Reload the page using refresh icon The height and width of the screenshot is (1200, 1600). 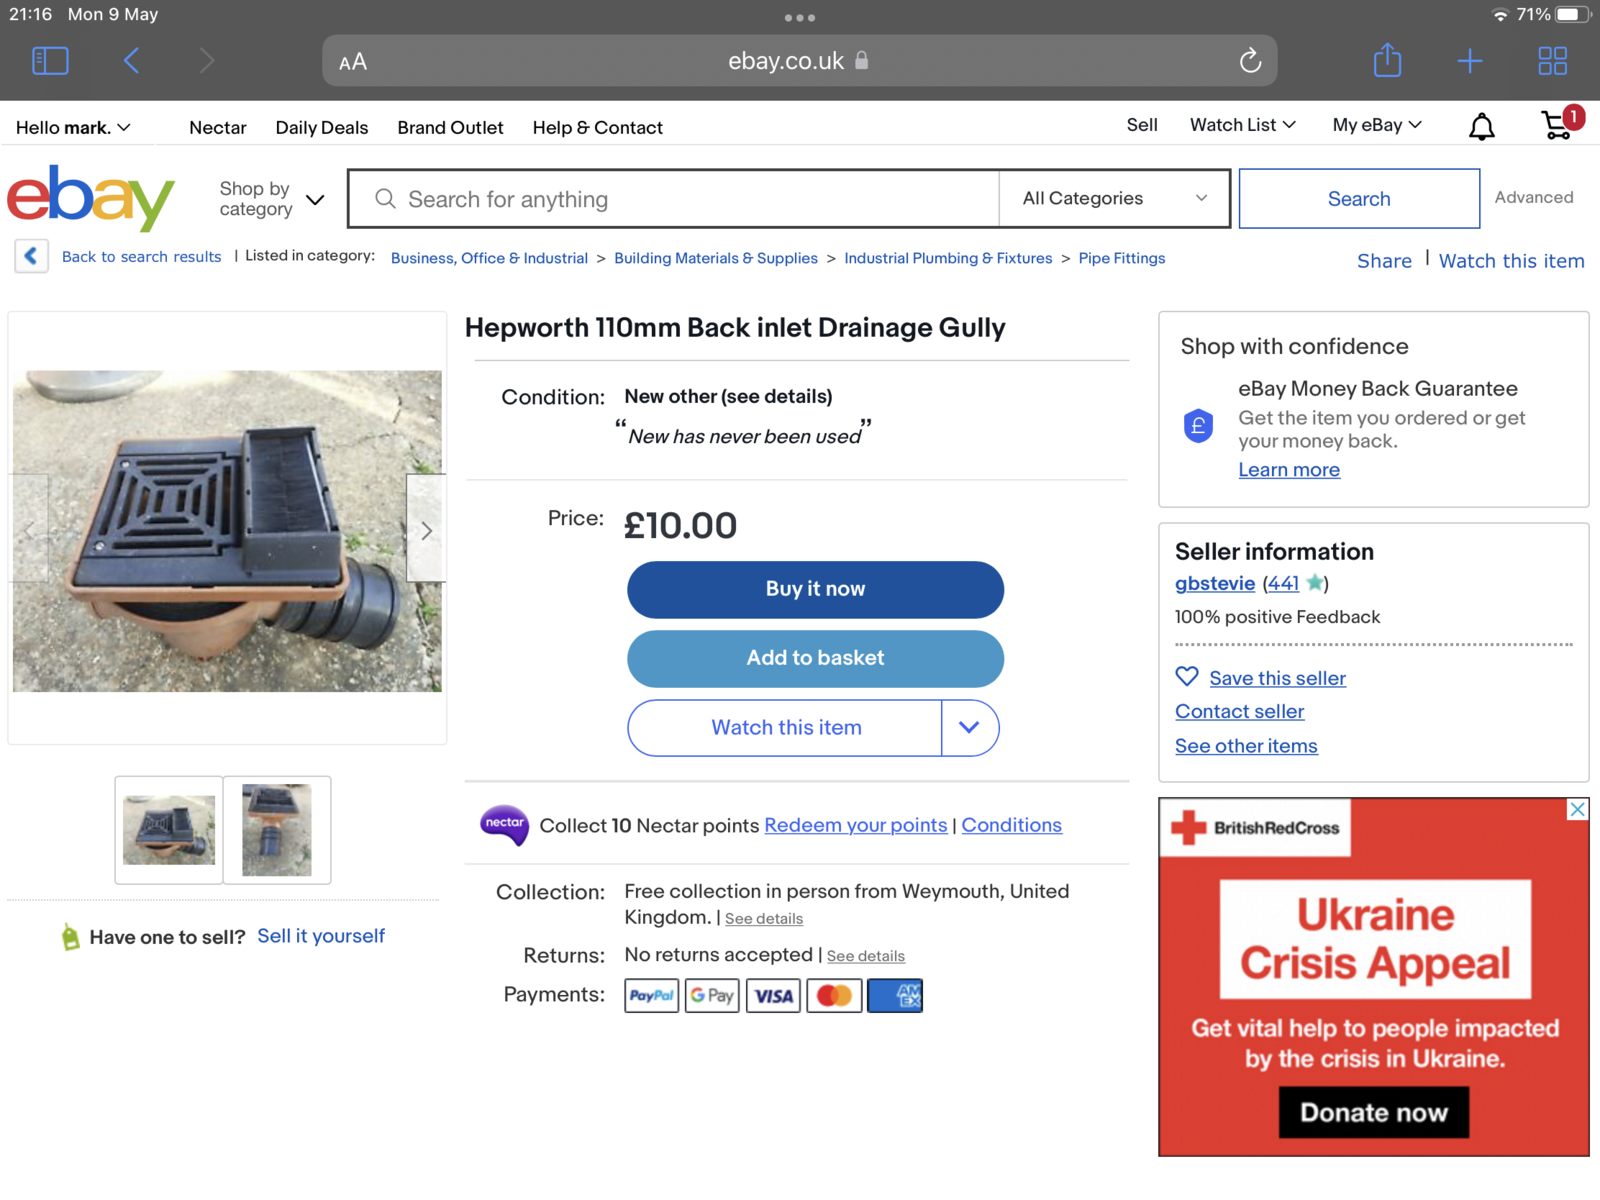pyautogui.click(x=1250, y=61)
